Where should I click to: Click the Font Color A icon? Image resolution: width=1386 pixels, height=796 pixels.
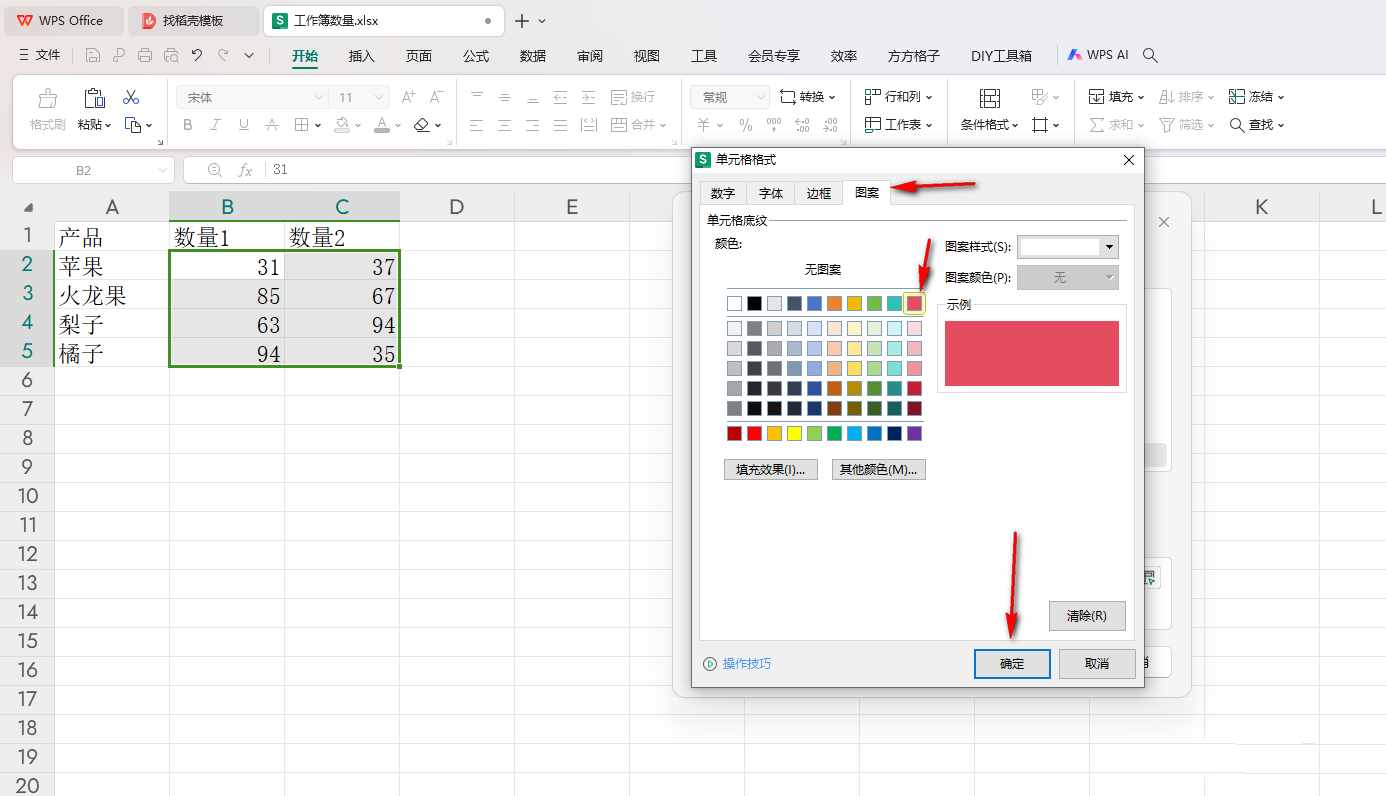(x=381, y=125)
